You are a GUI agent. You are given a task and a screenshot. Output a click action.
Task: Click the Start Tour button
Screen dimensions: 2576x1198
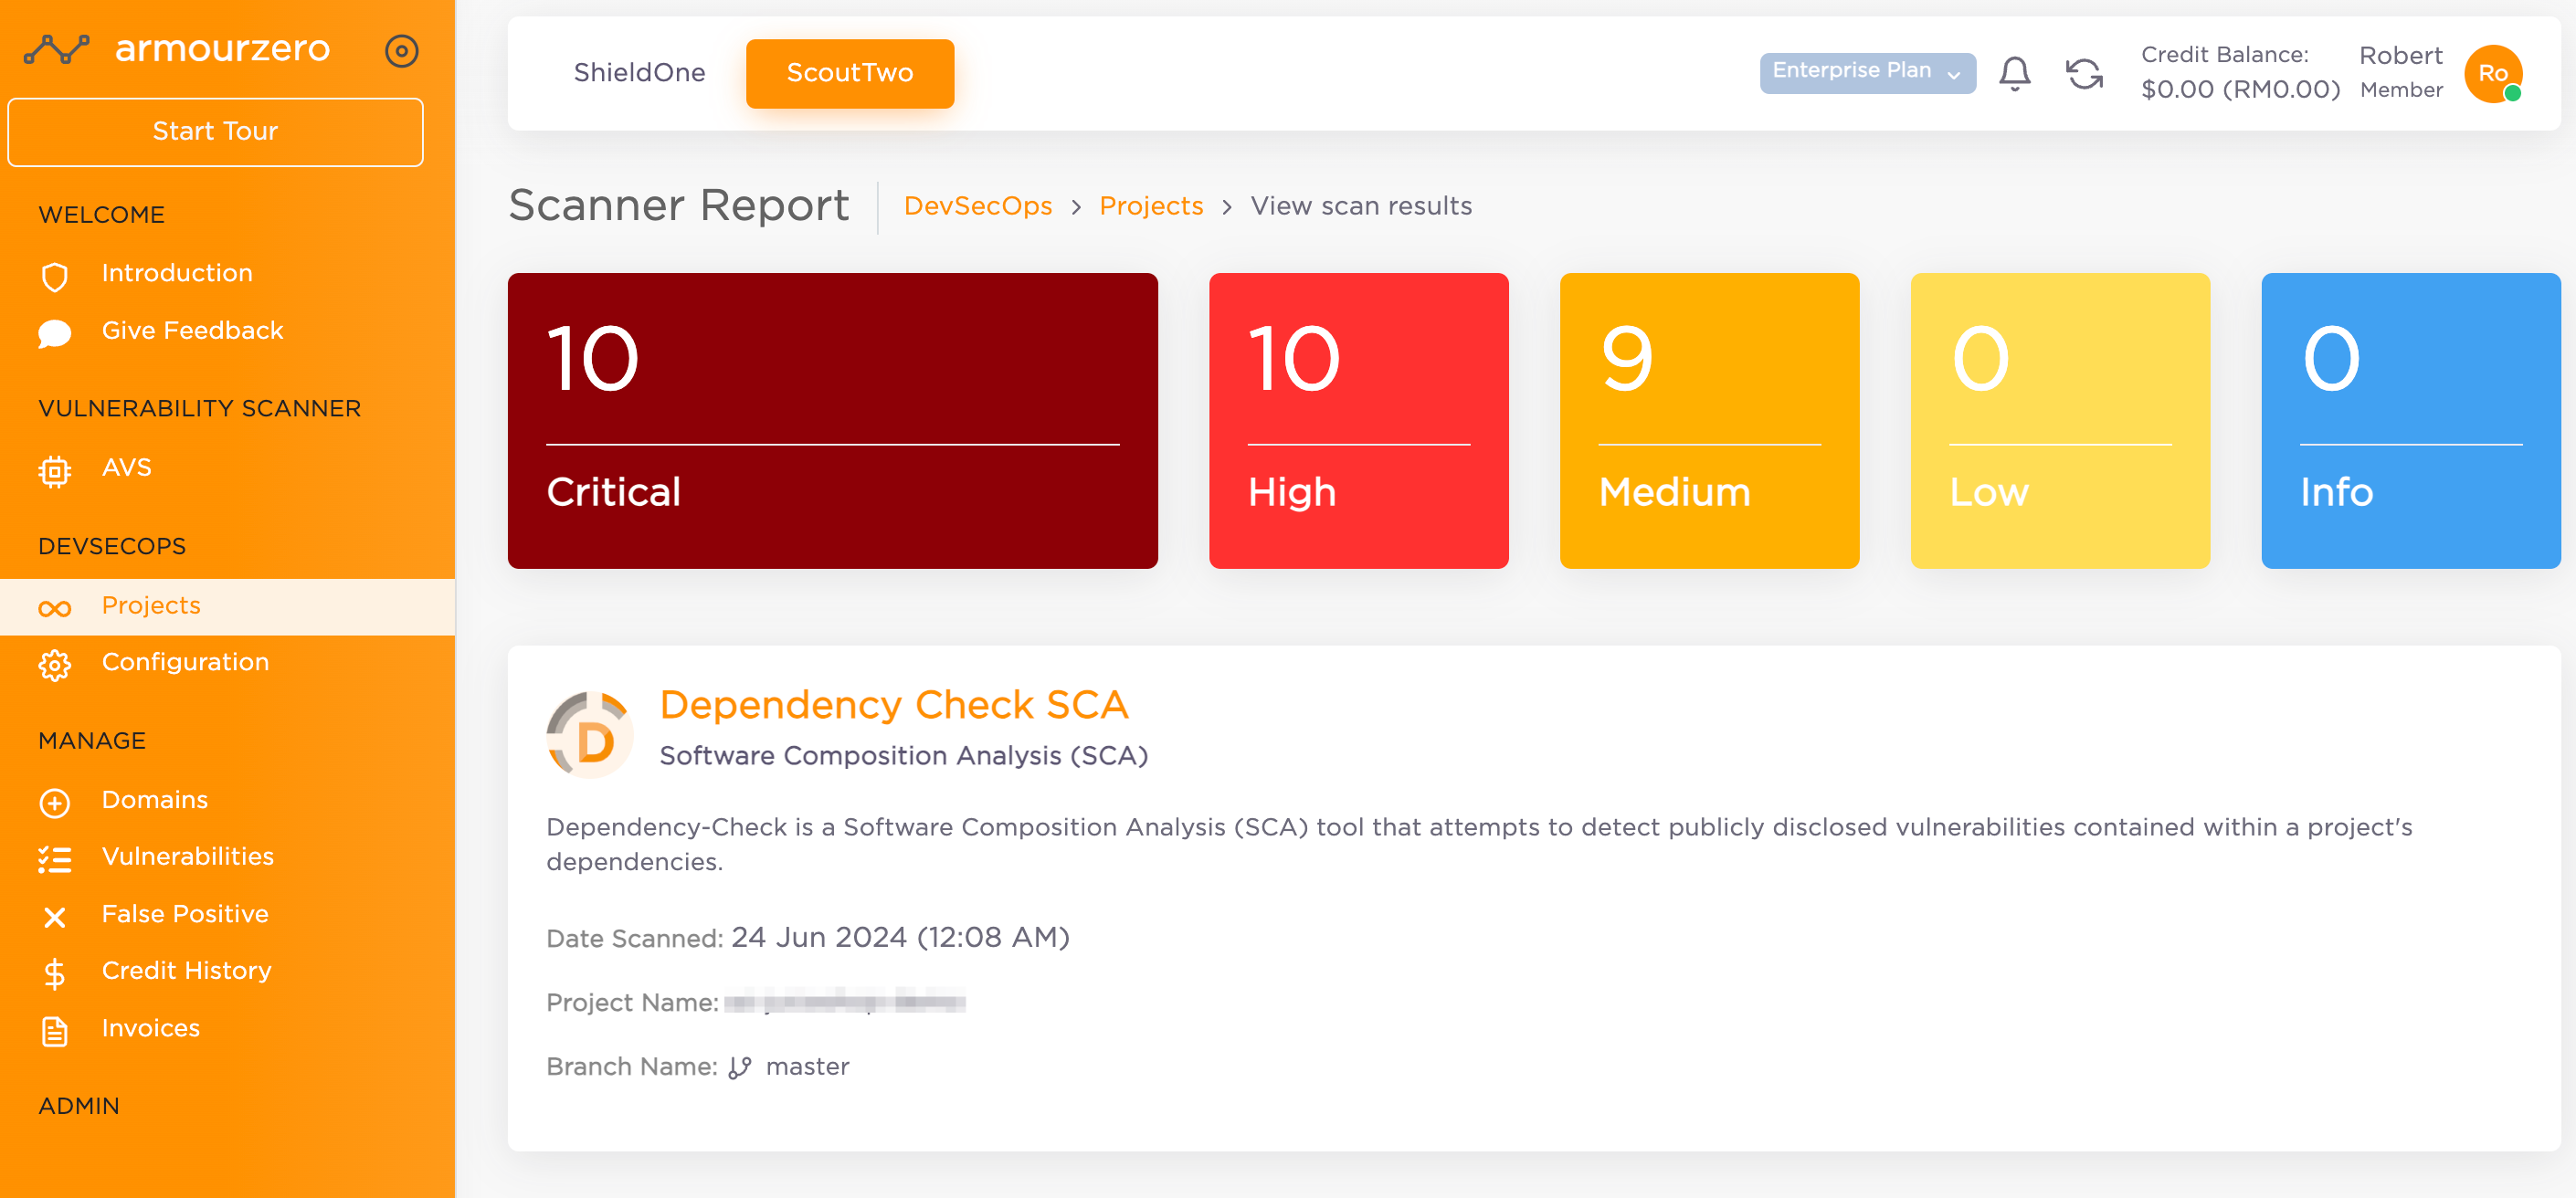(215, 132)
